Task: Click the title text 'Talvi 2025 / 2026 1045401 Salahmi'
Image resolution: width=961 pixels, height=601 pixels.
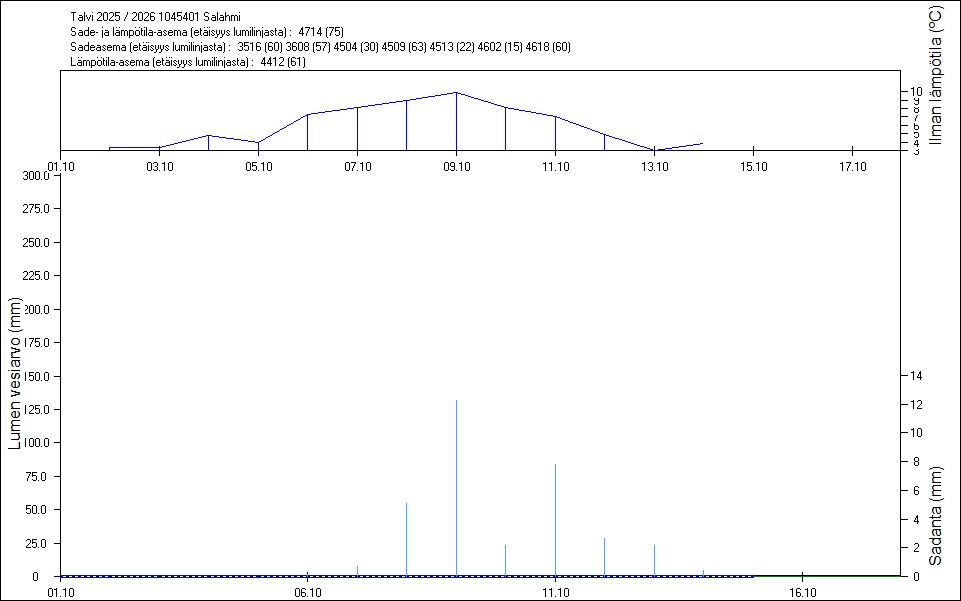Action: pos(156,17)
